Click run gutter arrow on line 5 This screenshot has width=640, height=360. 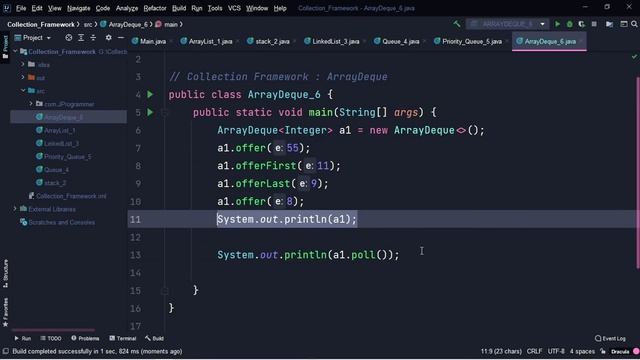(150, 112)
